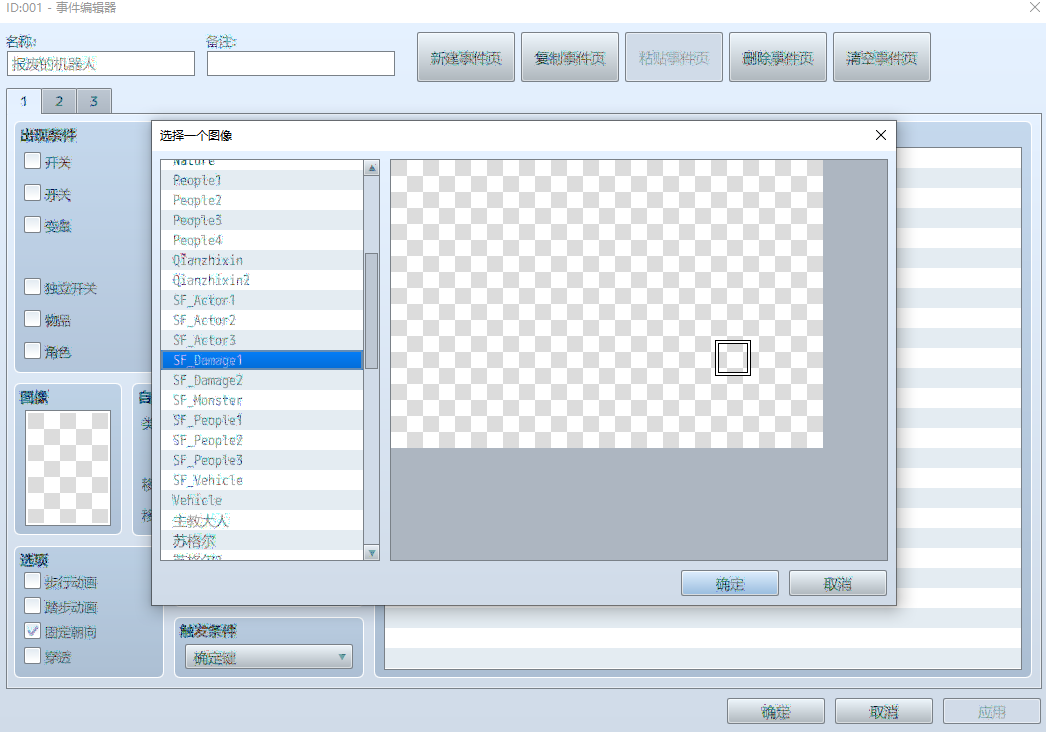Screen dimensions: 1046x732
Task: Select People3 in the image list
Action: tap(262, 220)
